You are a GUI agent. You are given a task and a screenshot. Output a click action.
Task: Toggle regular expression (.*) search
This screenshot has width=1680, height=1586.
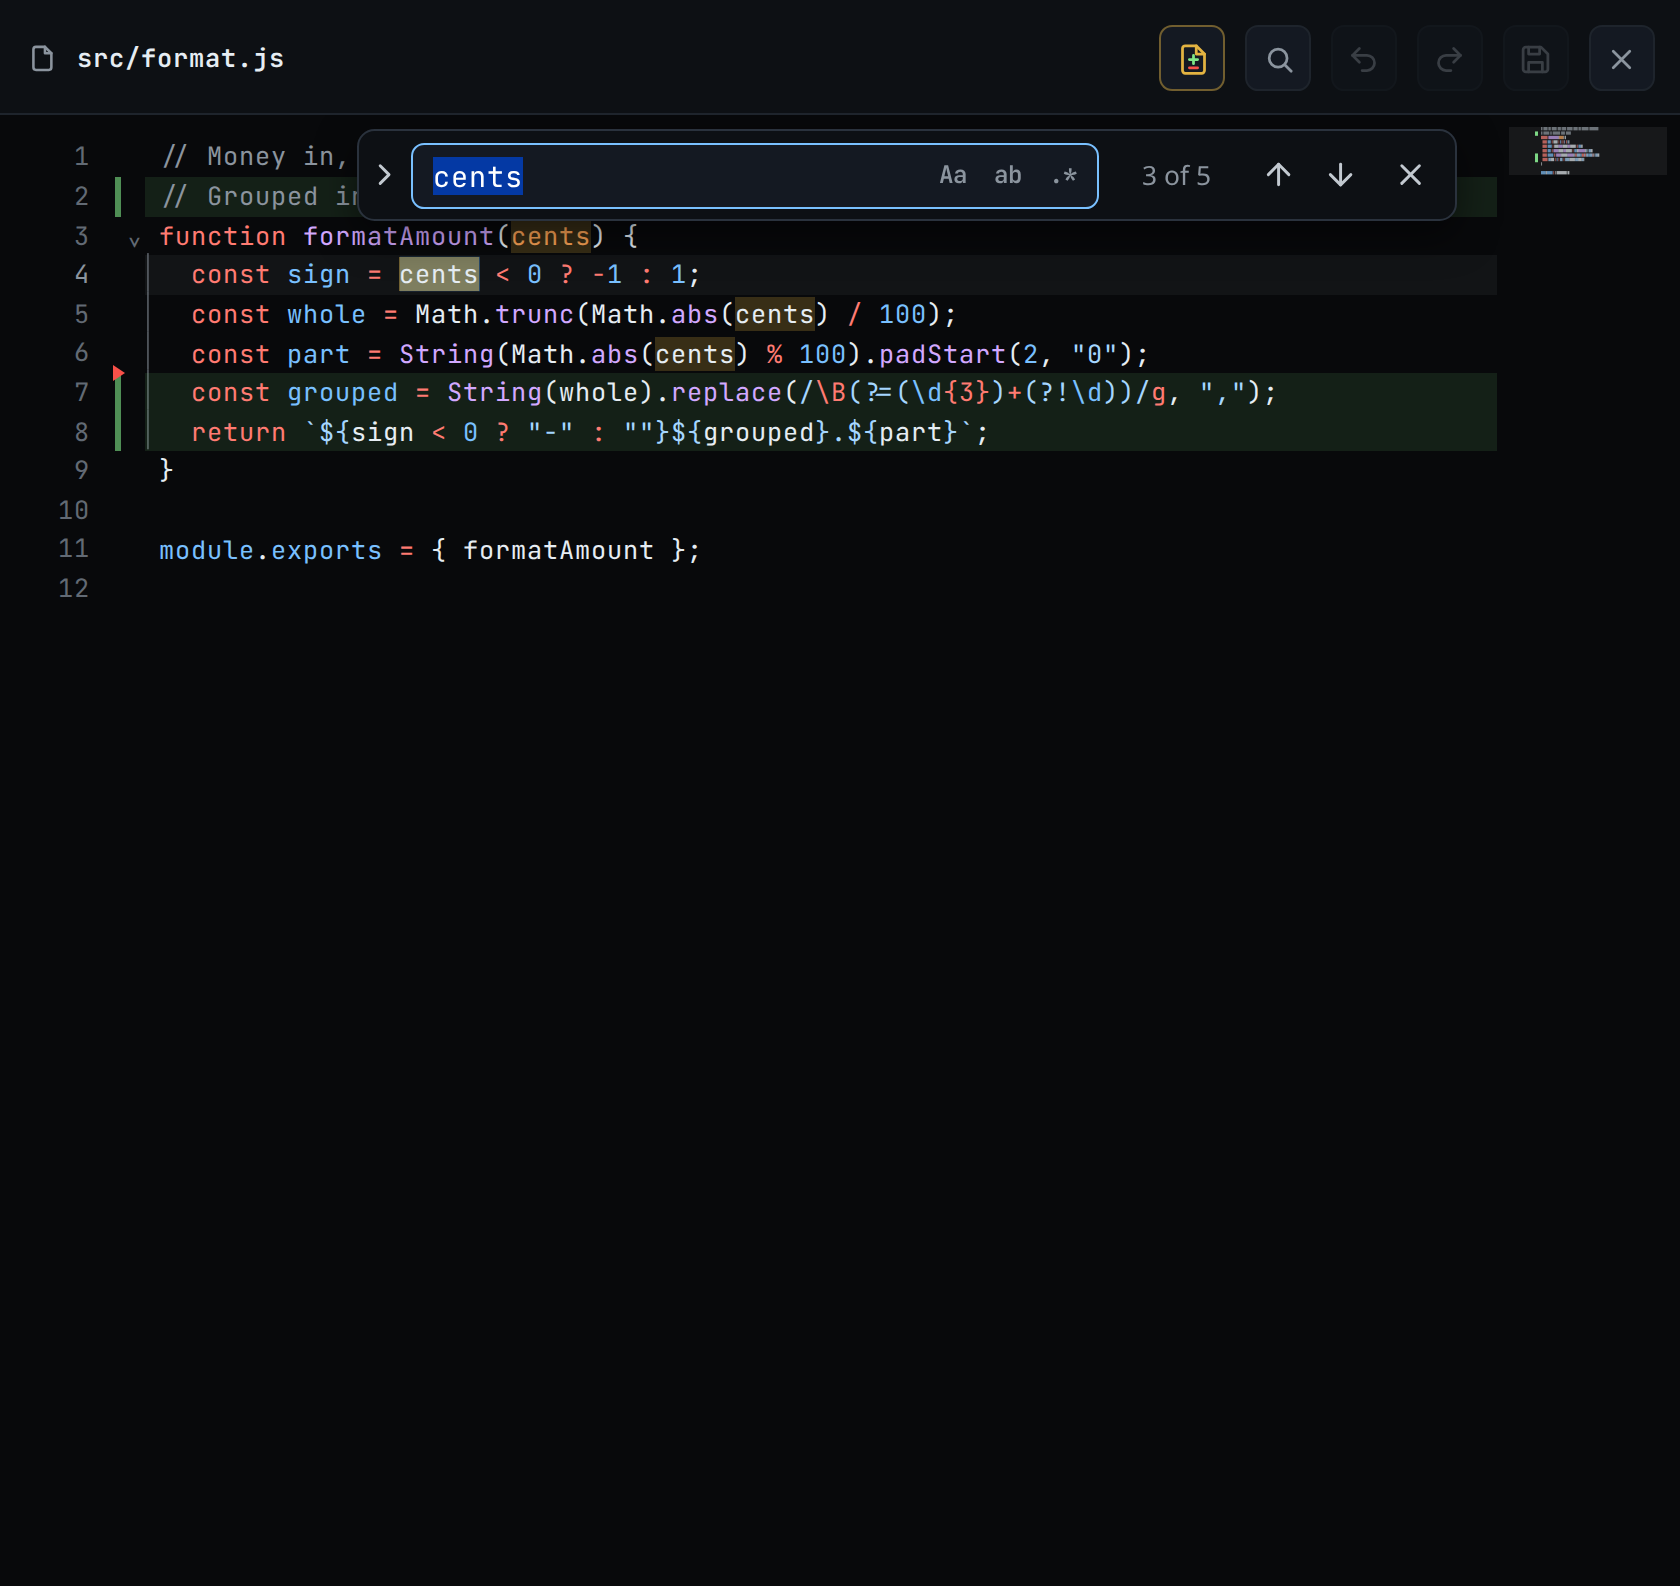pos(1064,176)
